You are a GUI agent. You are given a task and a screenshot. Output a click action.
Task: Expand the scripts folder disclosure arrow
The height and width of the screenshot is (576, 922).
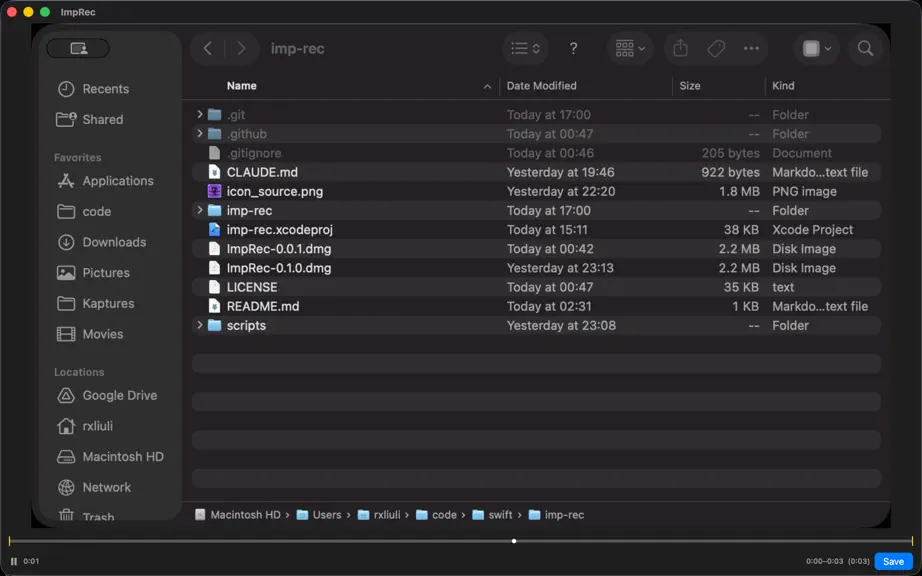point(200,324)
